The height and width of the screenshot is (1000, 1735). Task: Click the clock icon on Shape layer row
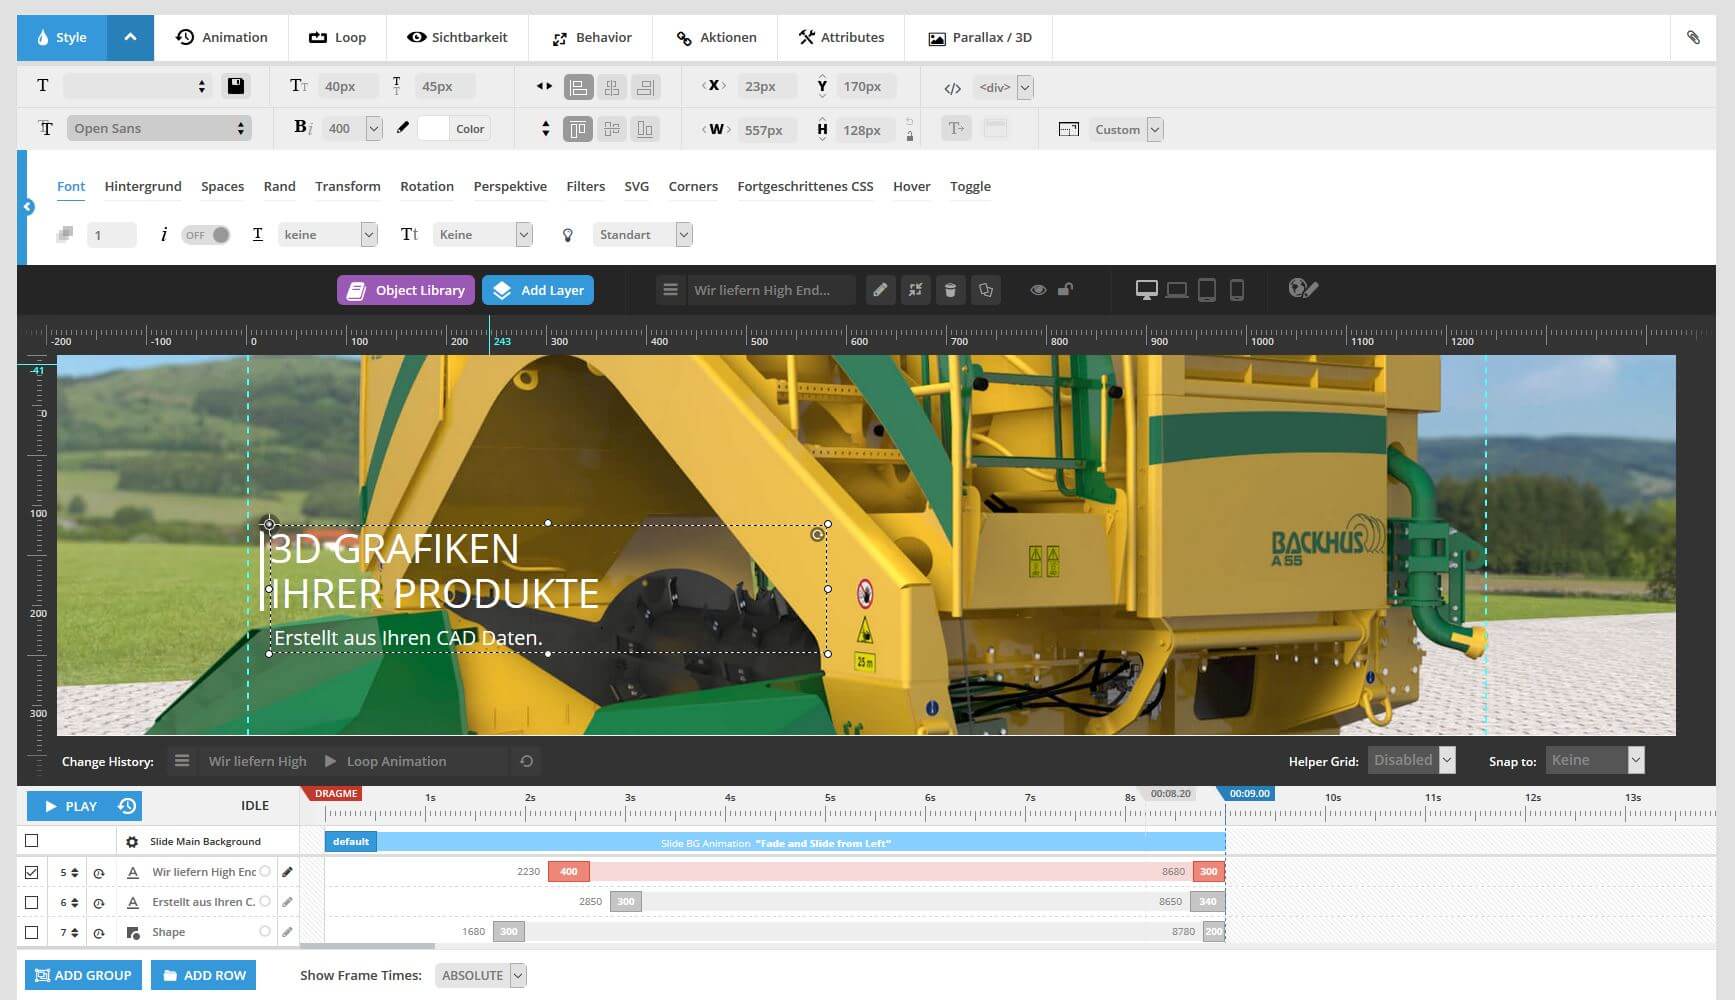99,933
